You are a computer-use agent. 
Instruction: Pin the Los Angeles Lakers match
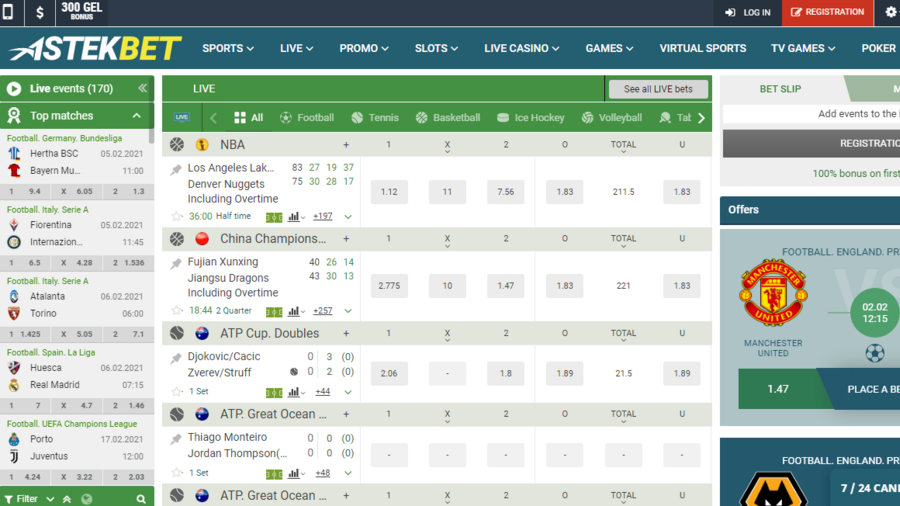tap(177, 170)
